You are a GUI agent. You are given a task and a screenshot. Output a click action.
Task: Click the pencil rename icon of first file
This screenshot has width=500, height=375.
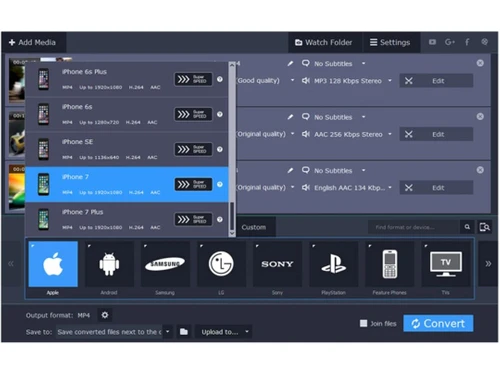click(290, 63)
